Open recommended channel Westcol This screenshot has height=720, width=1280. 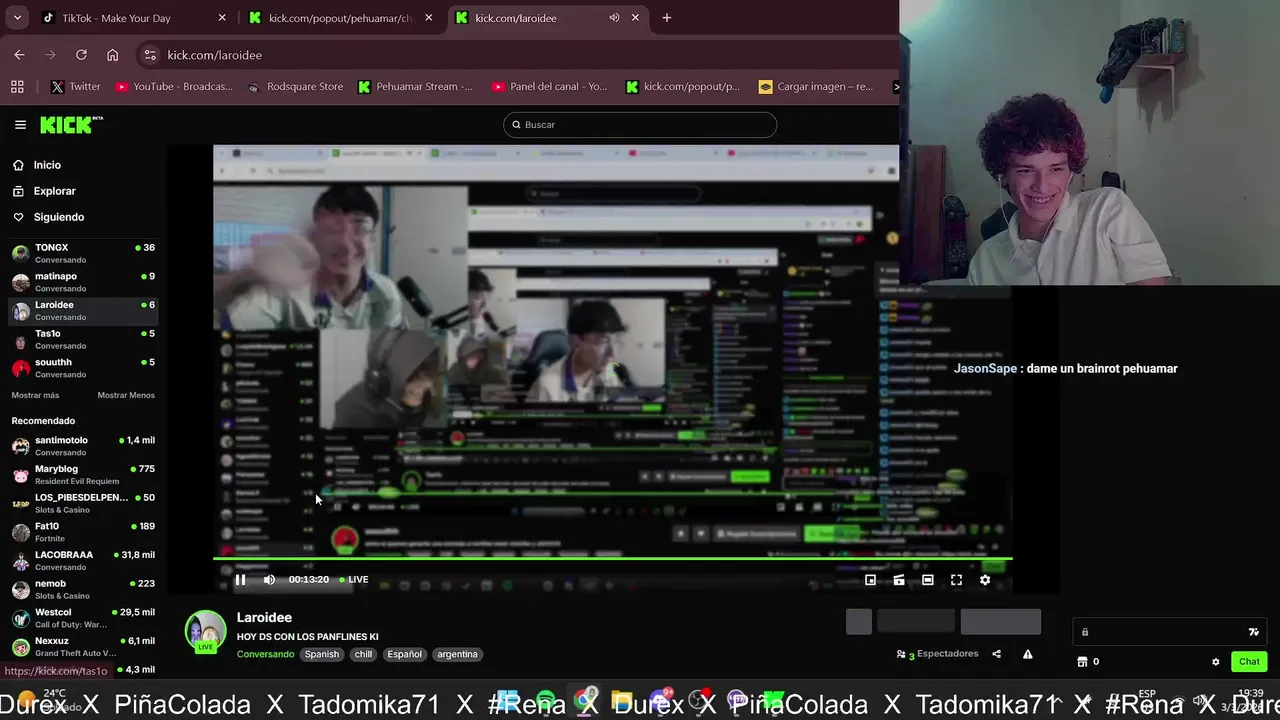[82, 618]
